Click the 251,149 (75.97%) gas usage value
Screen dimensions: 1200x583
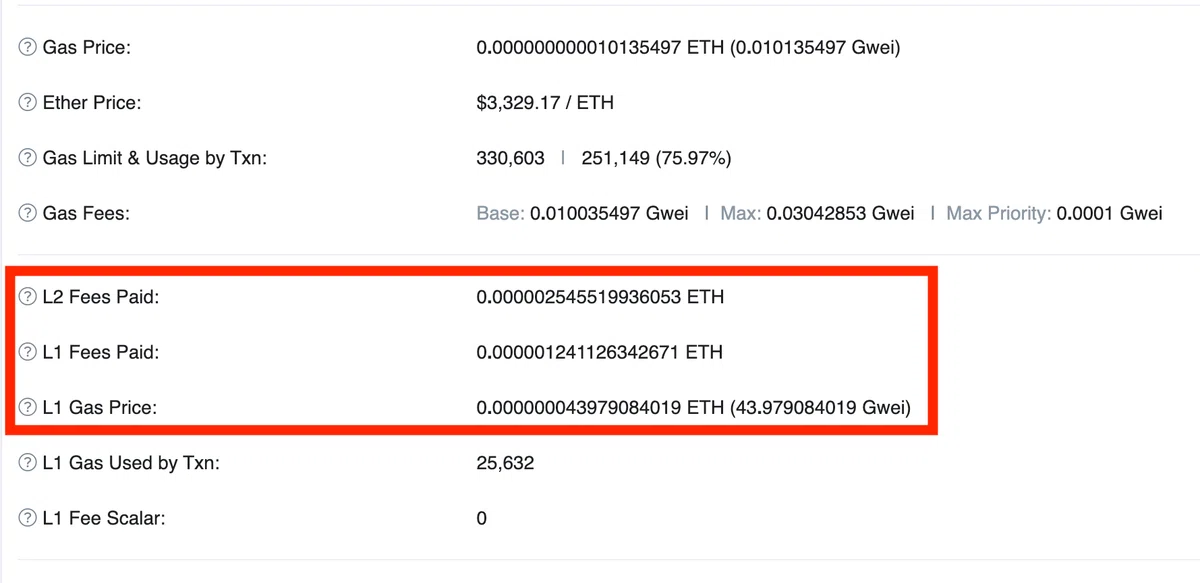click(x=655, y=158)
